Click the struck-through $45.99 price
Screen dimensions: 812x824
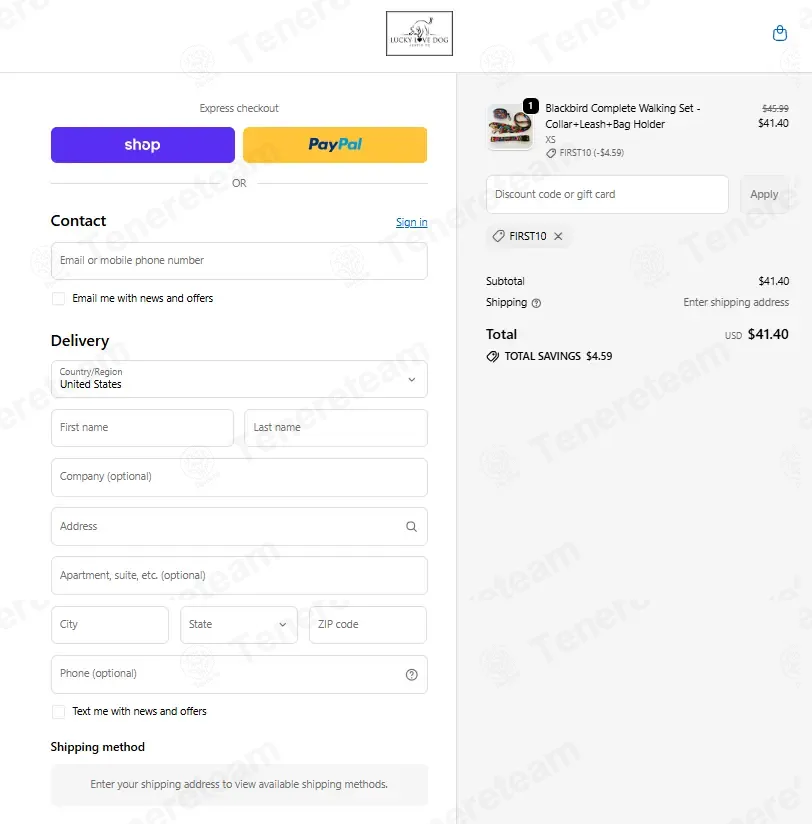click(x=775, y=108)
